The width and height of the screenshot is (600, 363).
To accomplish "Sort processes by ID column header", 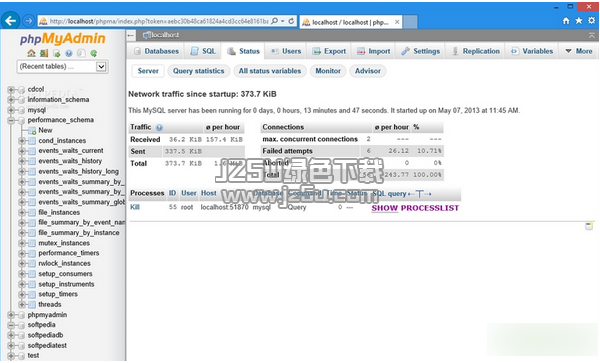I will (173, 194).
